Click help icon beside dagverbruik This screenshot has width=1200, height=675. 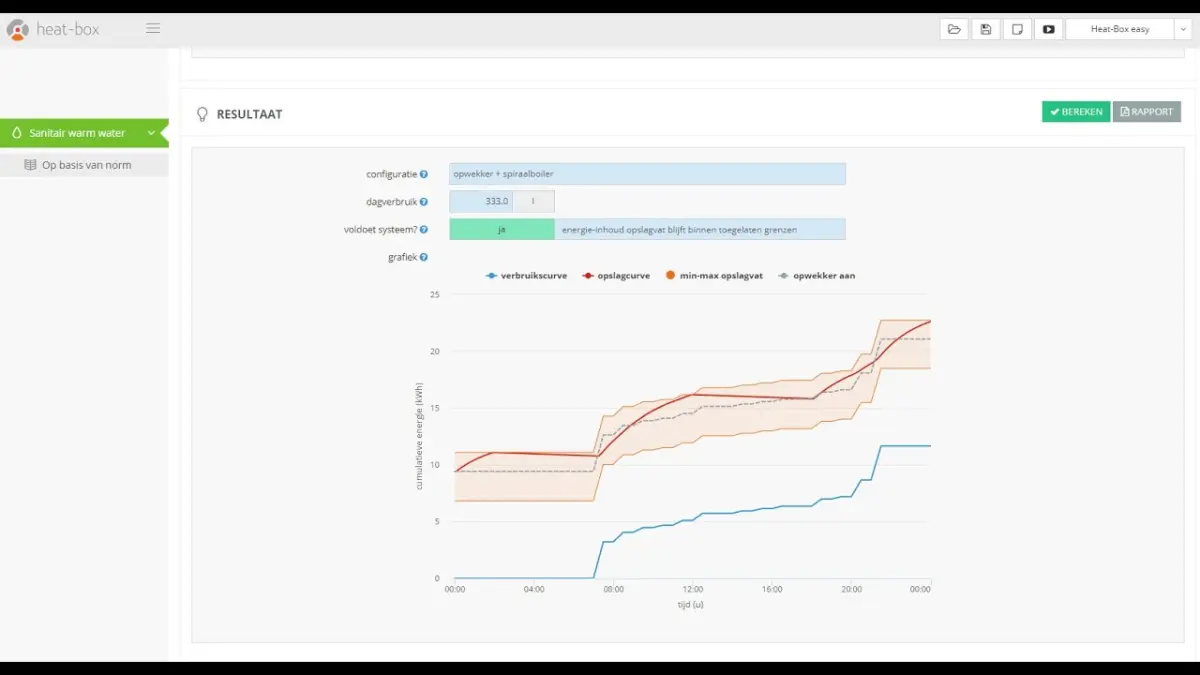point(424,202)
